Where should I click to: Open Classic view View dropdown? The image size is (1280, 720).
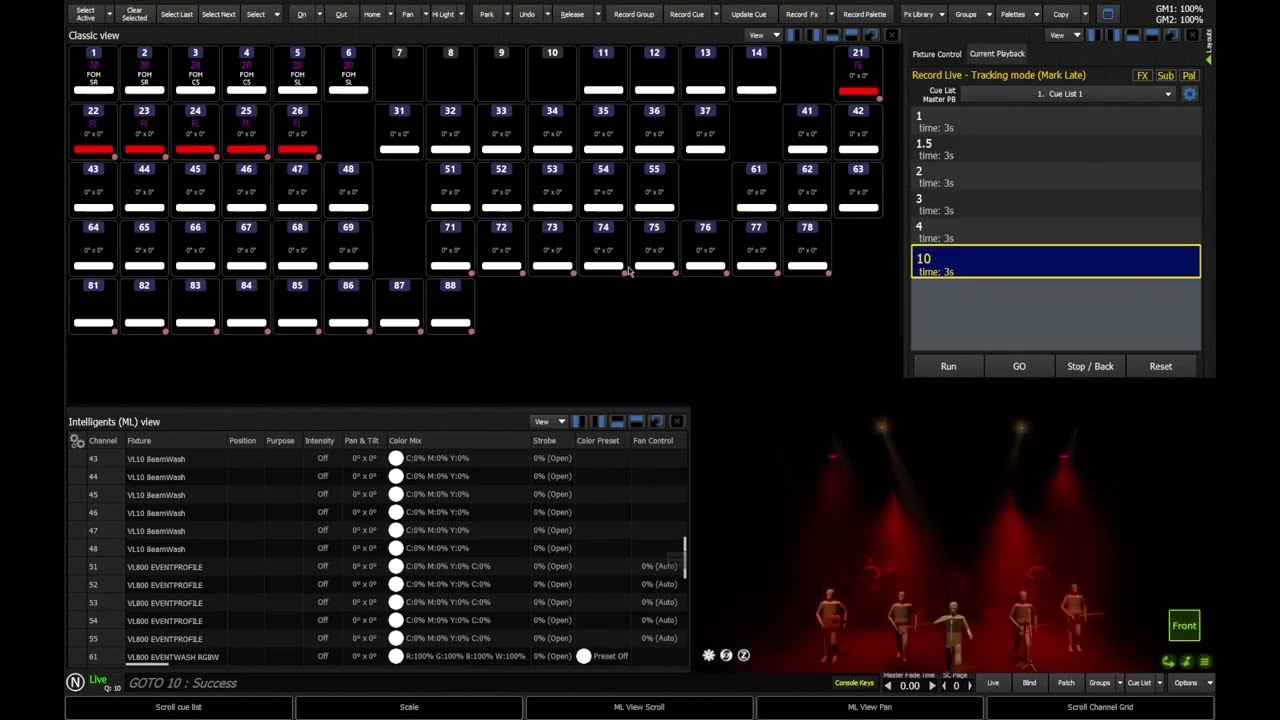tap(763, 35)
